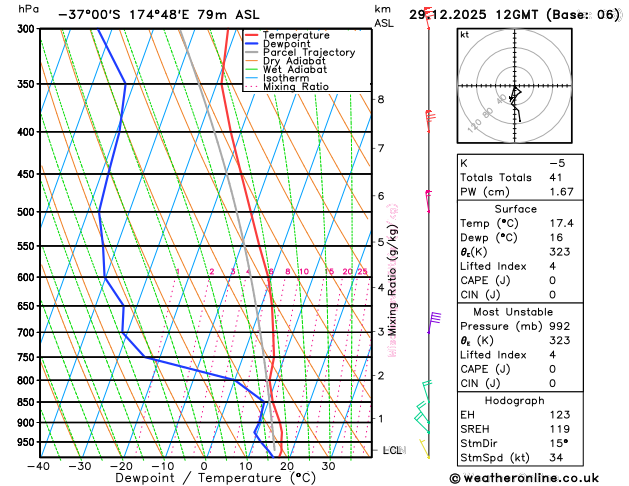Click the PW (cm) value 1.67
The width and height of the screenshot is (629, 486).
pos(562,192)
